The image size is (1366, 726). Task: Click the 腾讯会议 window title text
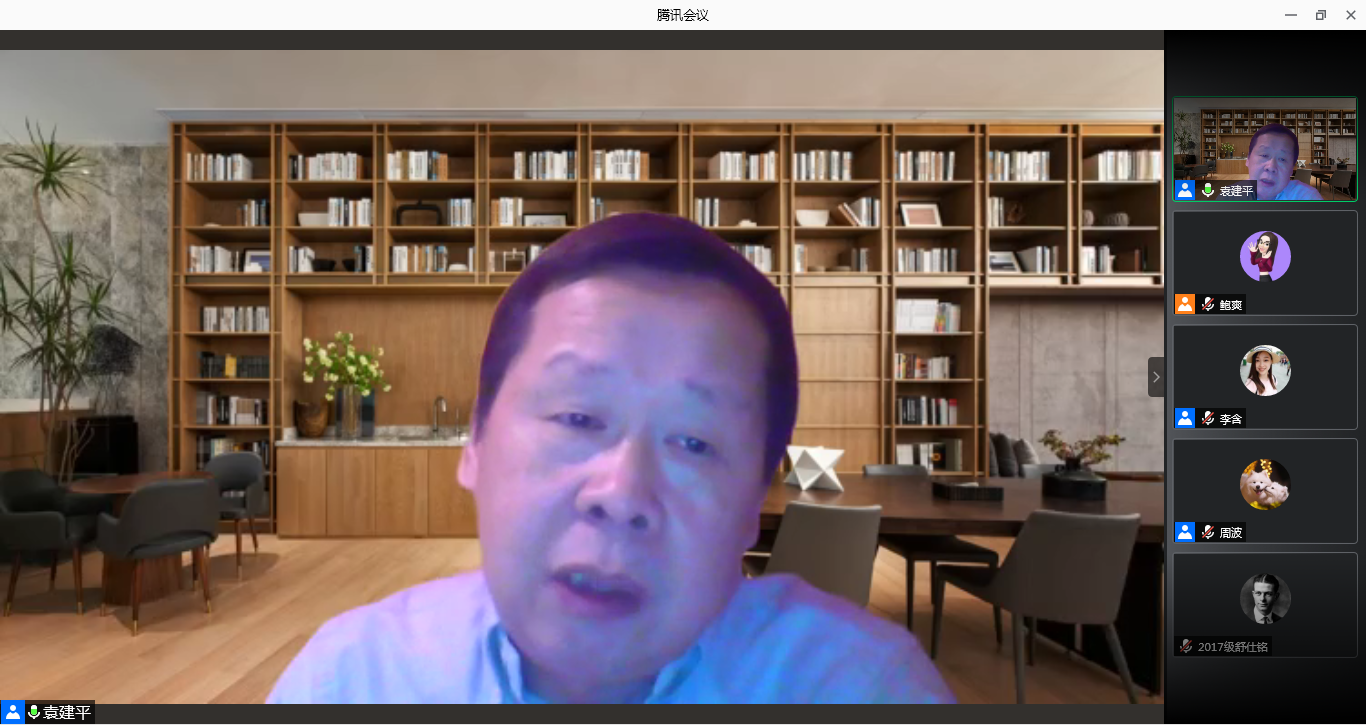683,15
